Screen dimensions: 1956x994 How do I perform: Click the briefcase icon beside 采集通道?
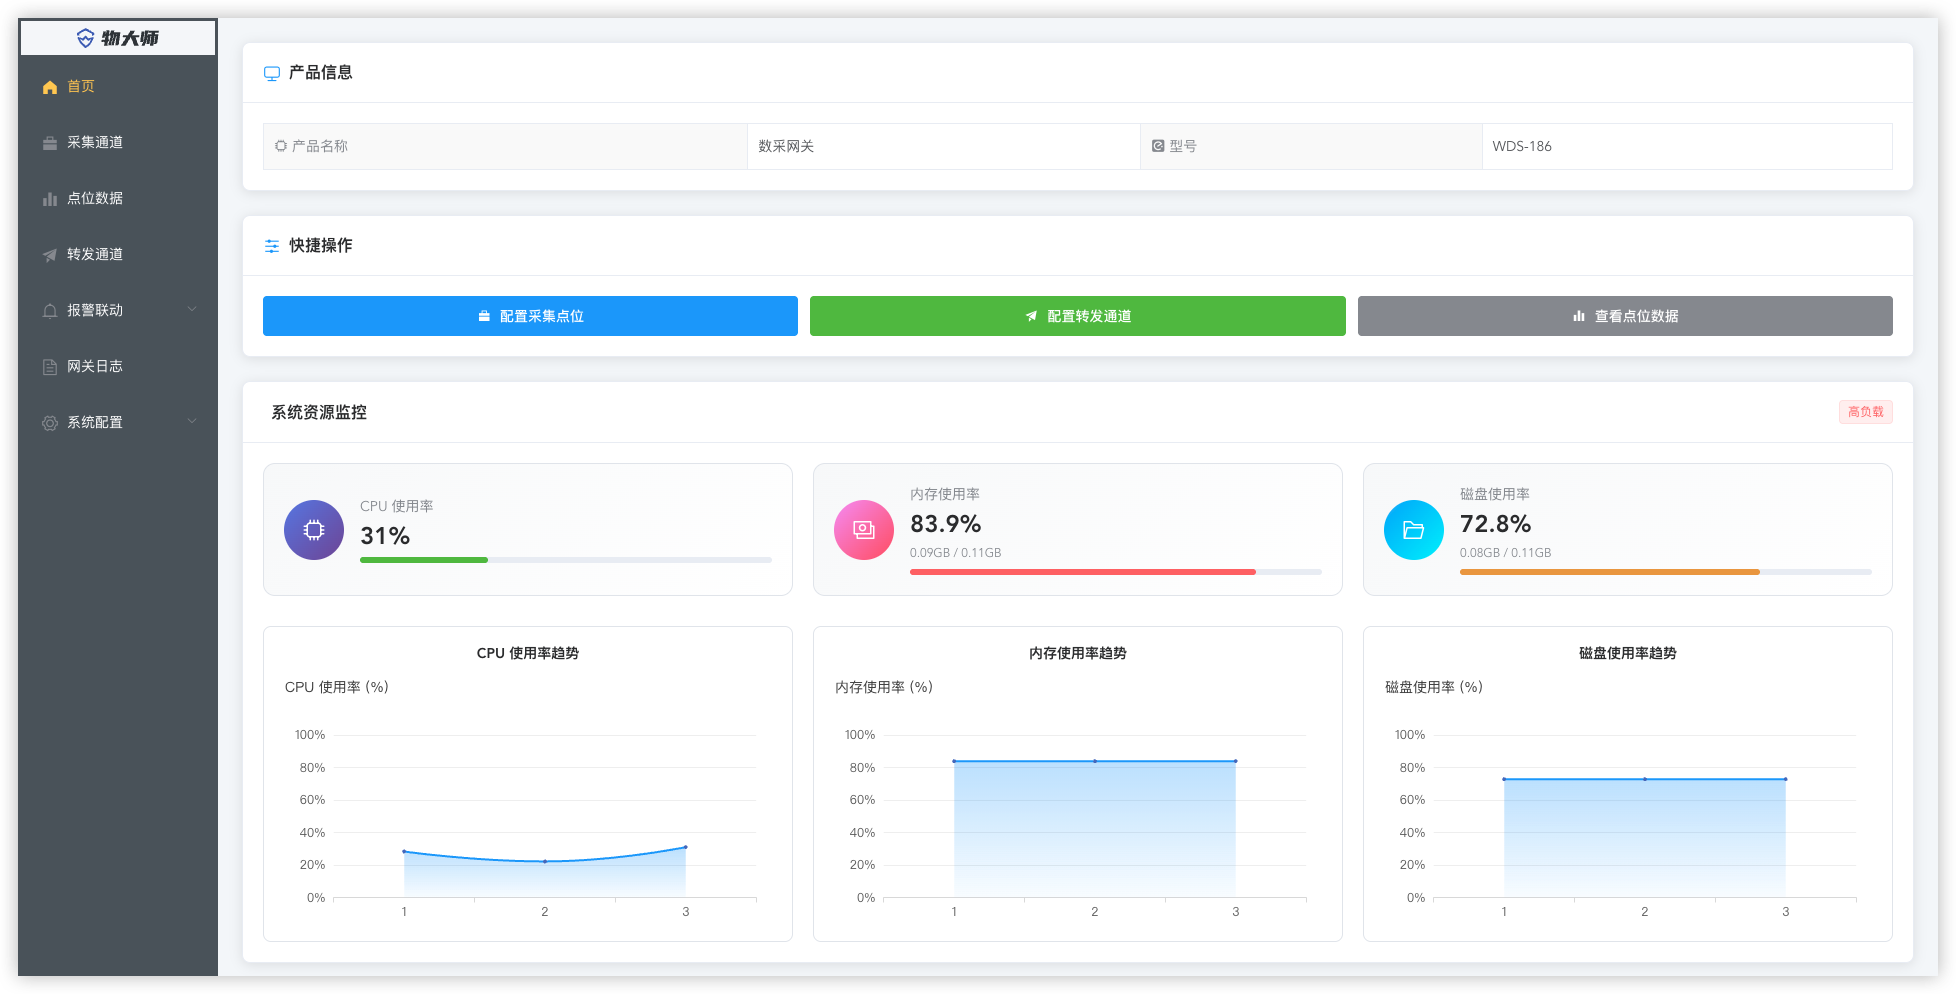(x=50, y=143)
